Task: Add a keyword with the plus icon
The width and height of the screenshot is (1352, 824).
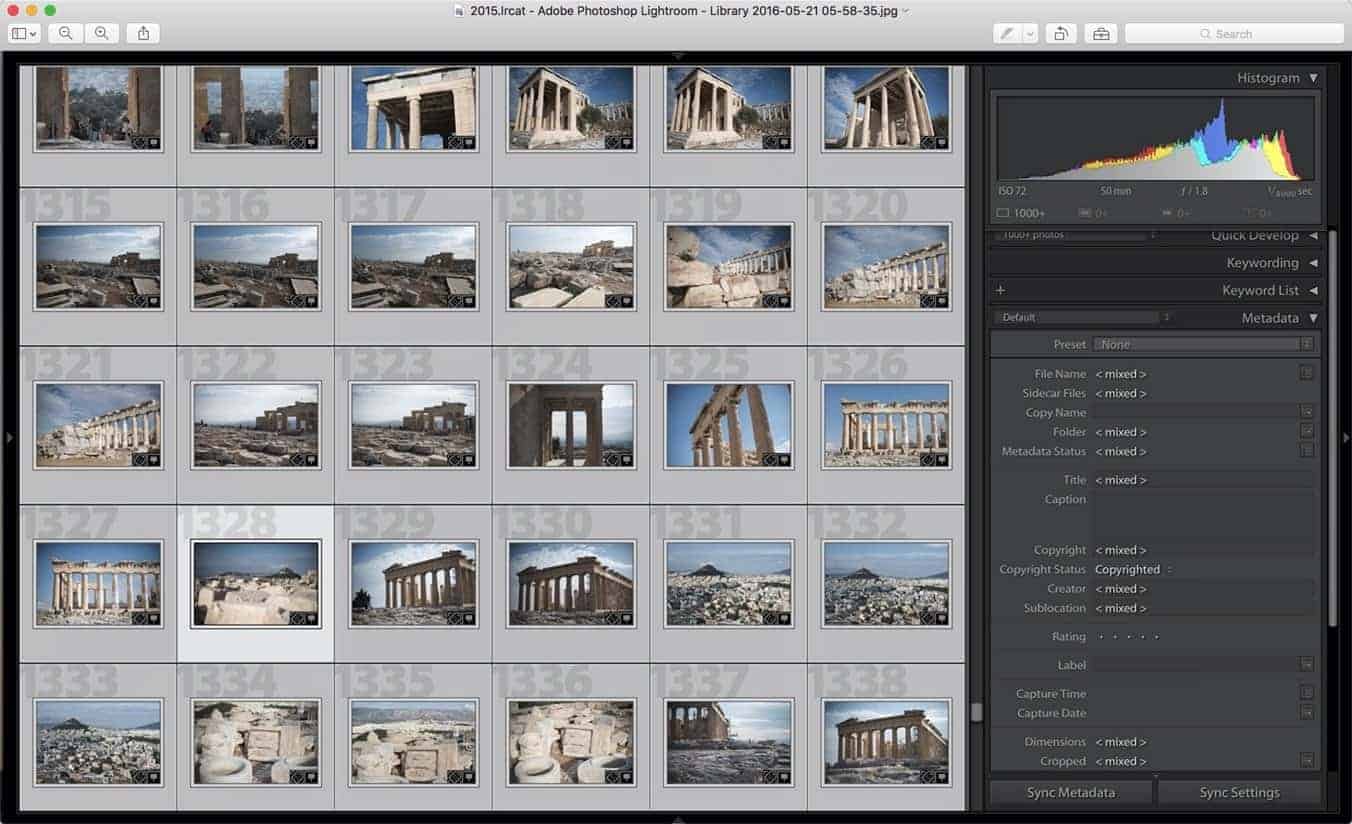Action: 1000,290
